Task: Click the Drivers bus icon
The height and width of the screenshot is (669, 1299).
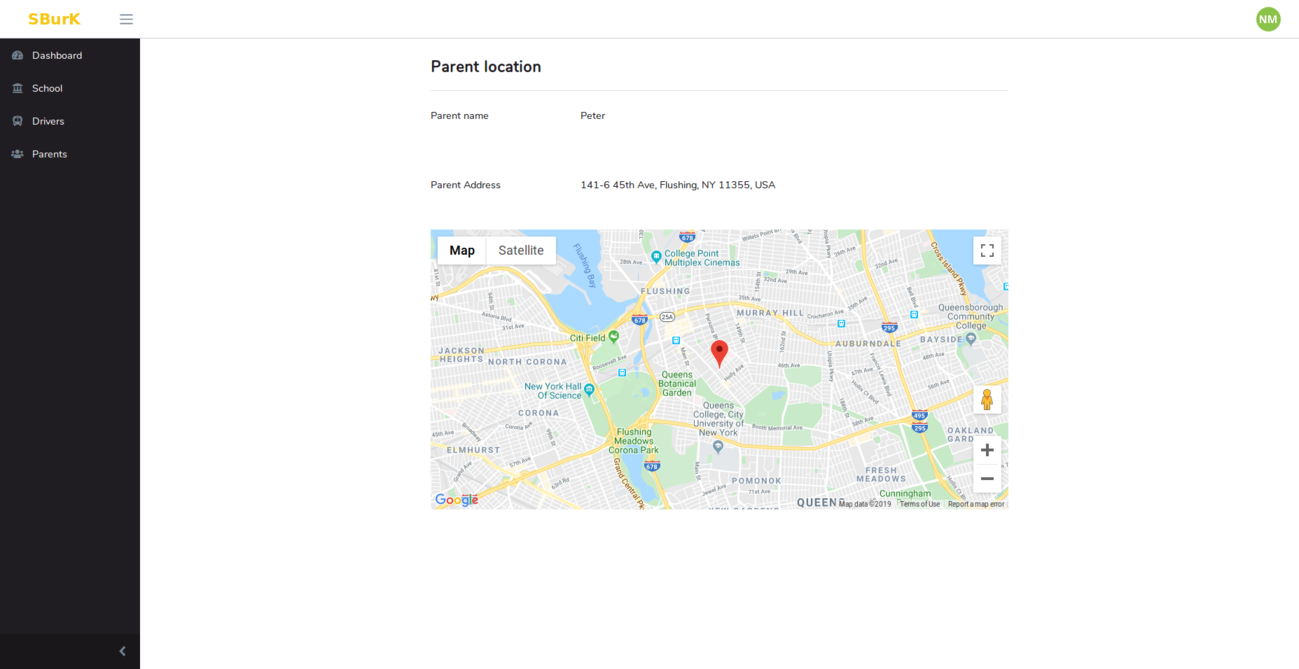Action: [17, 121]
